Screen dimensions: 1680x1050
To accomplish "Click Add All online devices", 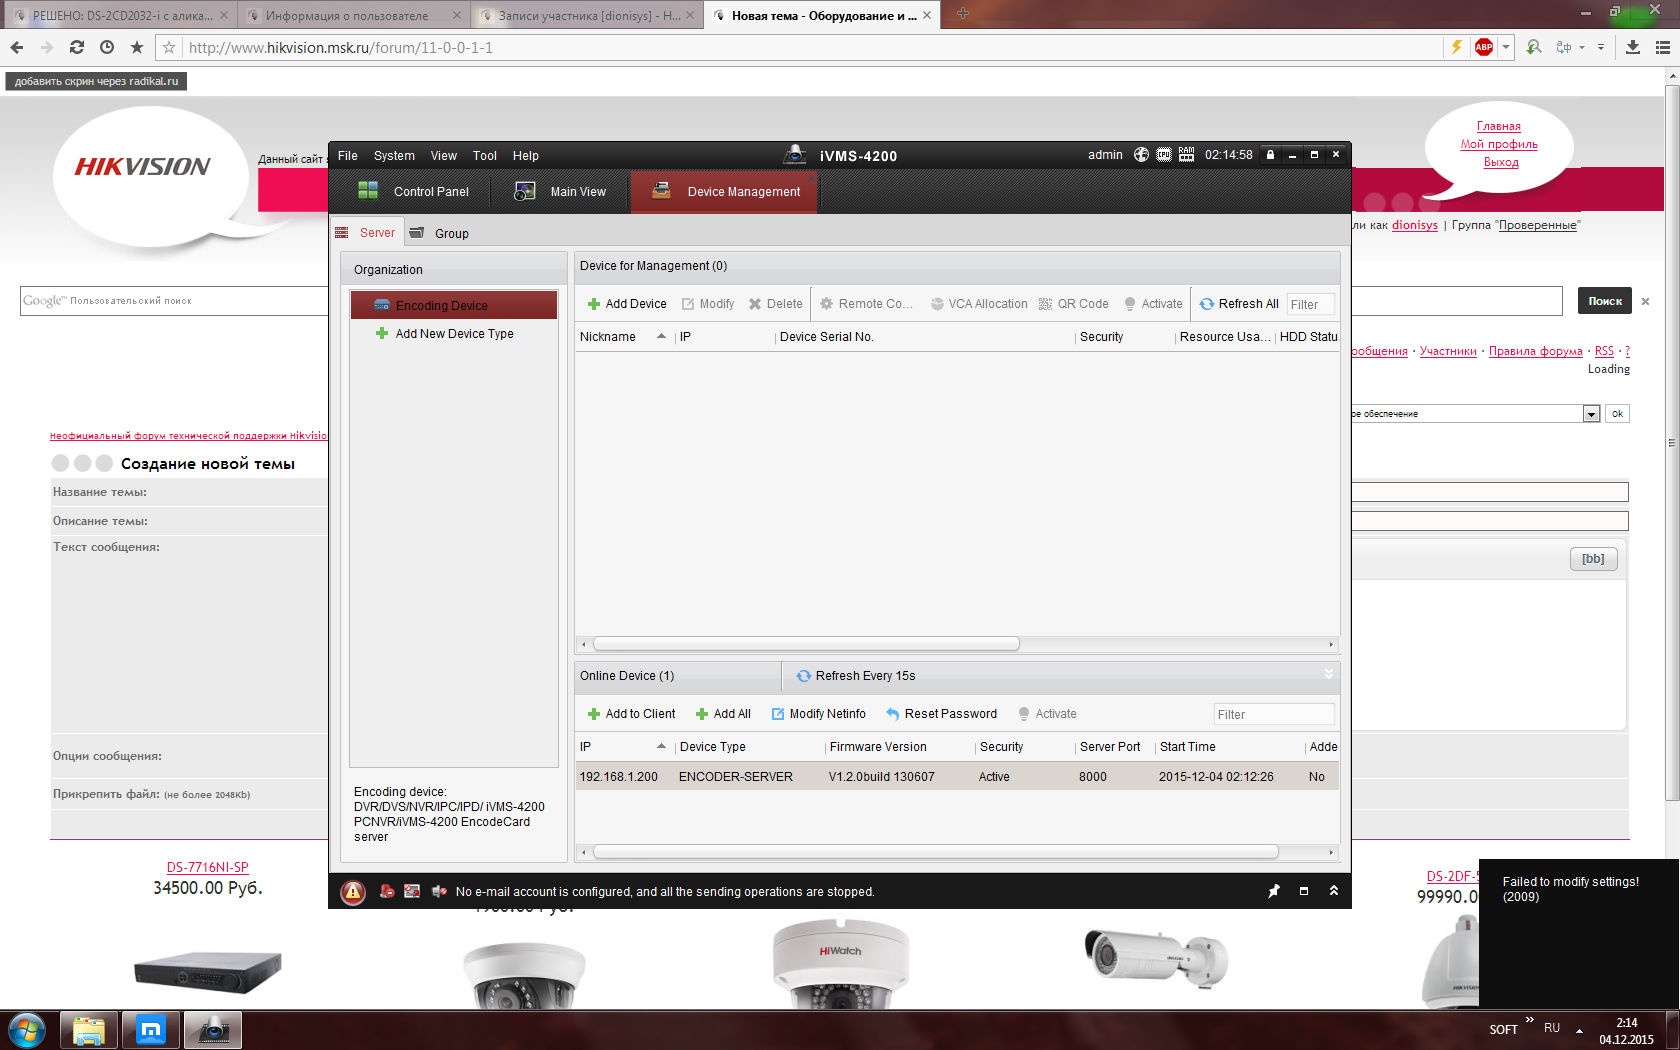I will point(723,714).
